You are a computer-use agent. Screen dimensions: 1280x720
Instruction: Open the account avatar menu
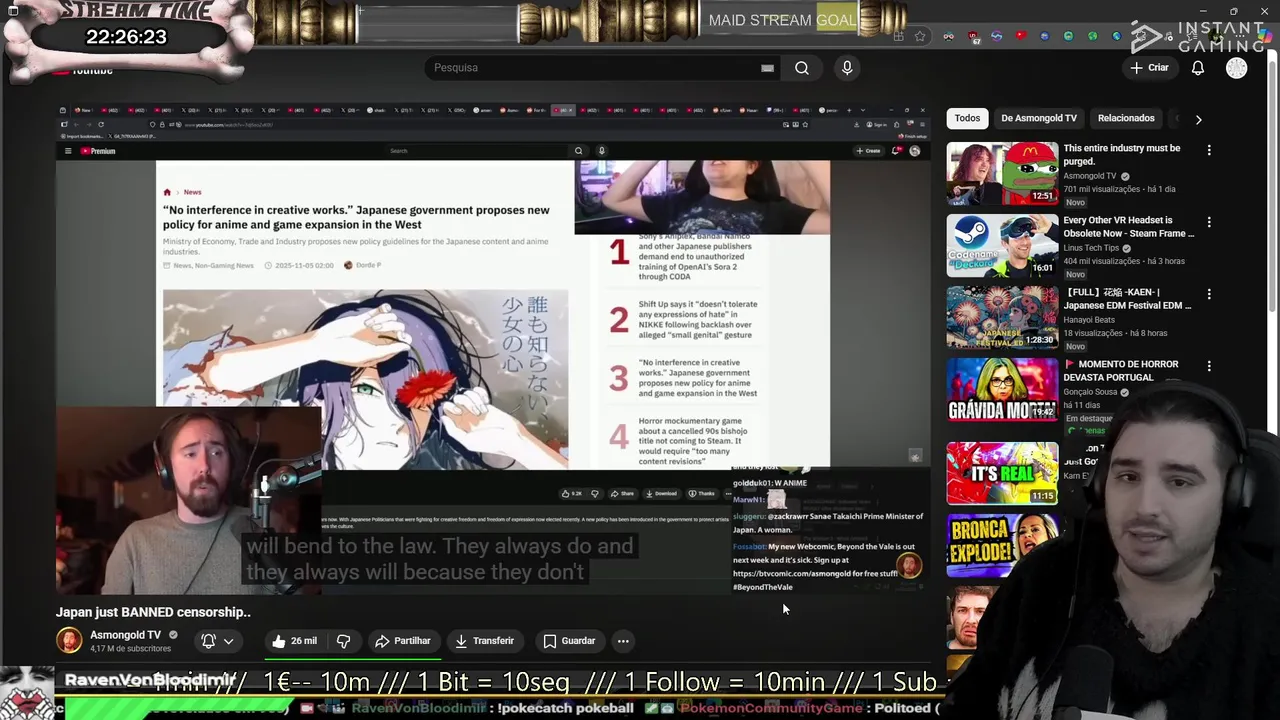coord(1237,68)
